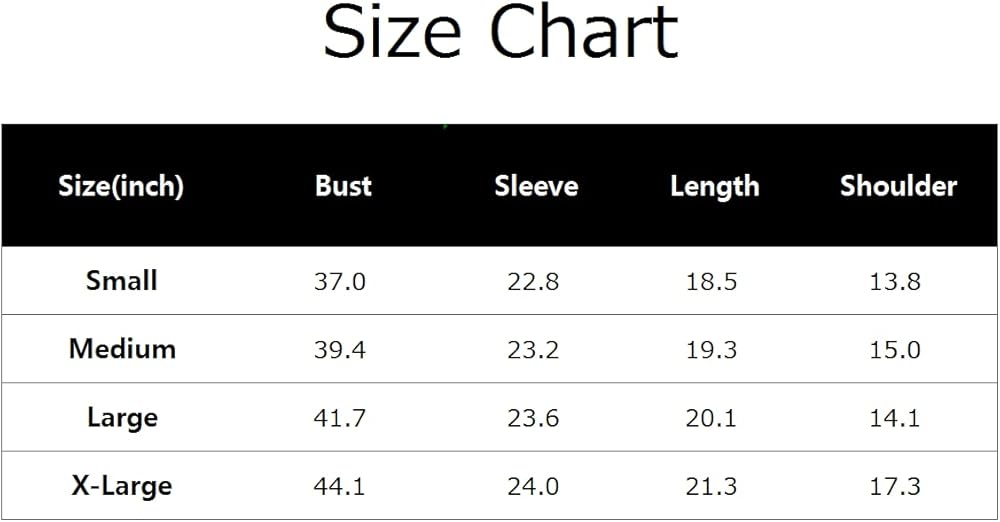Select the Medium sleeve value 23.2
1000x522 pixels.
tap(533, 350)
